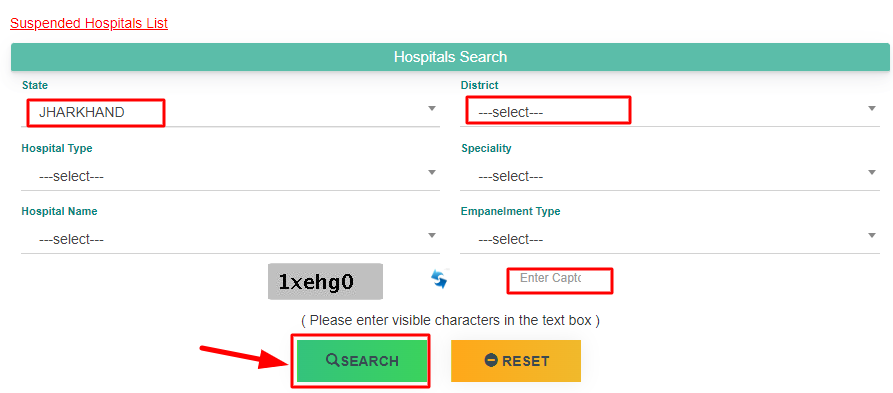This screenshot has width=893, height=393.
Task: Click the Hospital Type select field
Action: 230,176
